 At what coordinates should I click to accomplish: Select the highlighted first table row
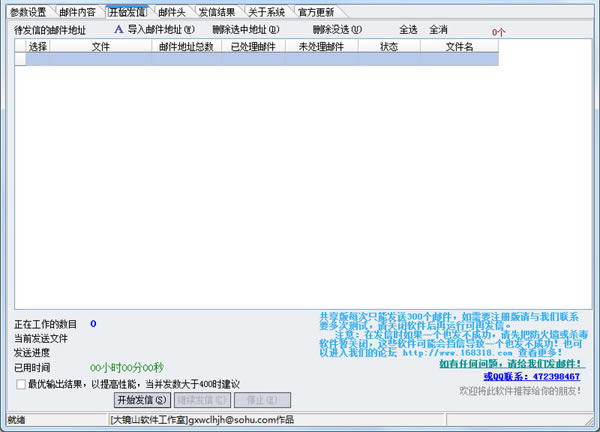[262, 59]
